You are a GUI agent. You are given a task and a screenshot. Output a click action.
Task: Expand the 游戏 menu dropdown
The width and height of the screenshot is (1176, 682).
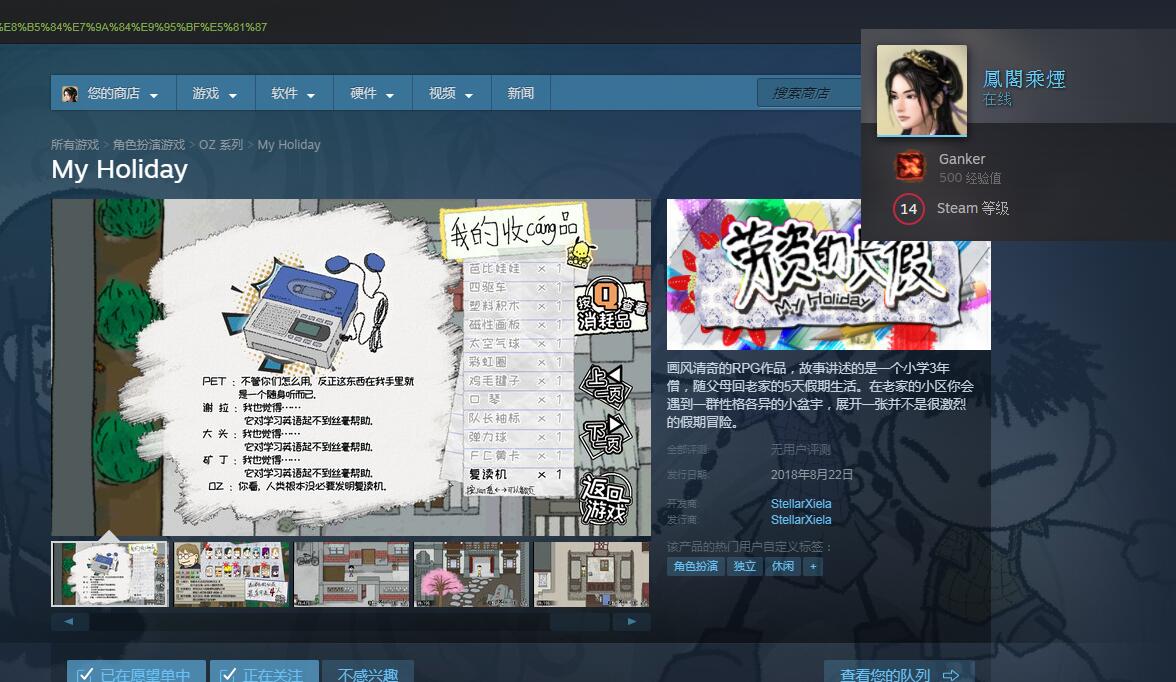tap(215, 93)
